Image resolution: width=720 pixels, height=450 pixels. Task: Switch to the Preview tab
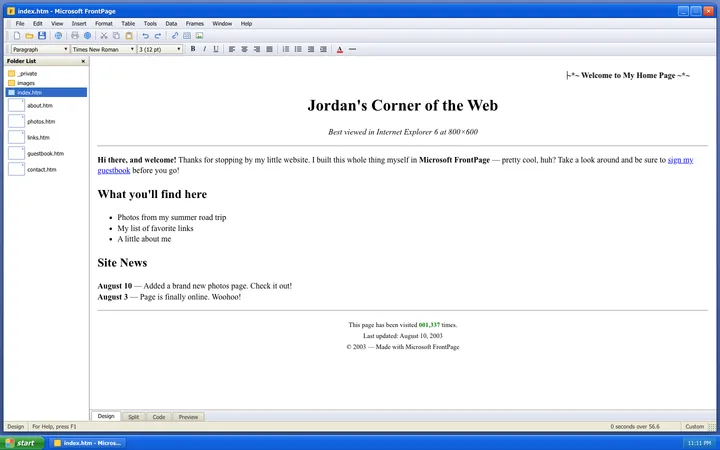pos(188,417)
